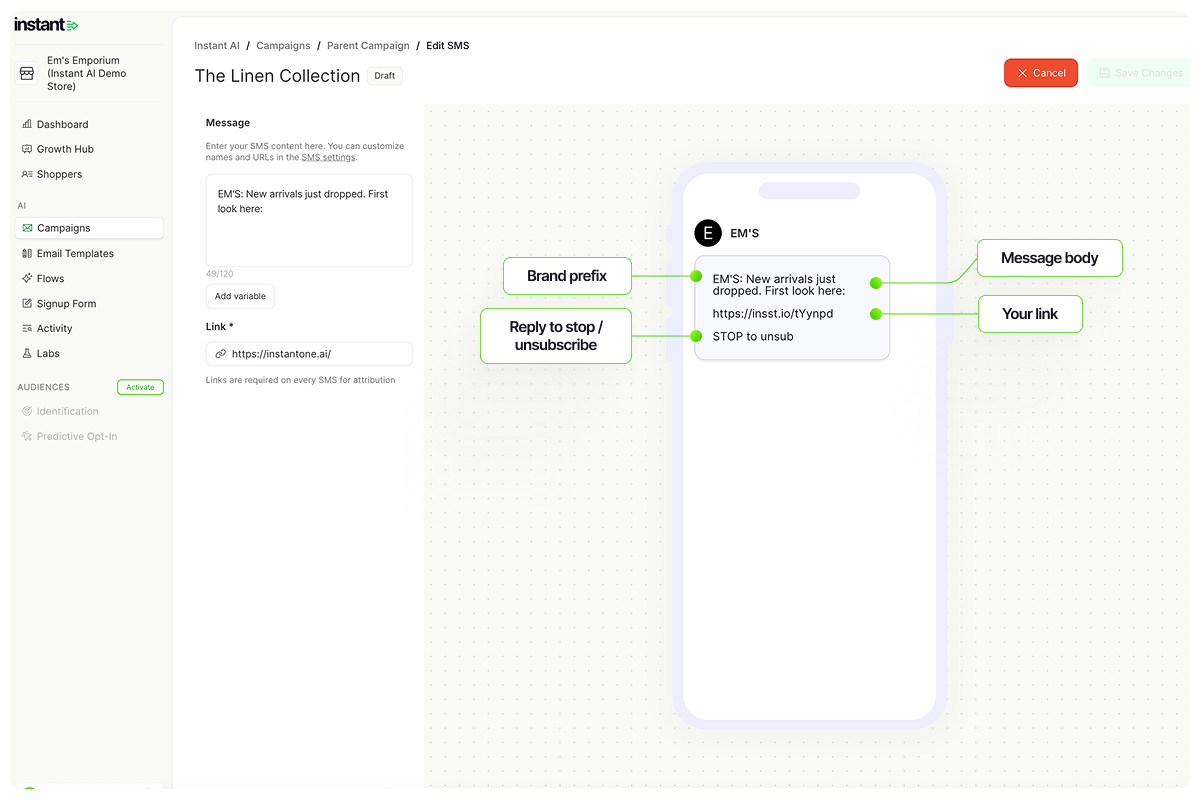Click the Dashboard chart icon
The image size is (1200, 800).
coord(27,124)
